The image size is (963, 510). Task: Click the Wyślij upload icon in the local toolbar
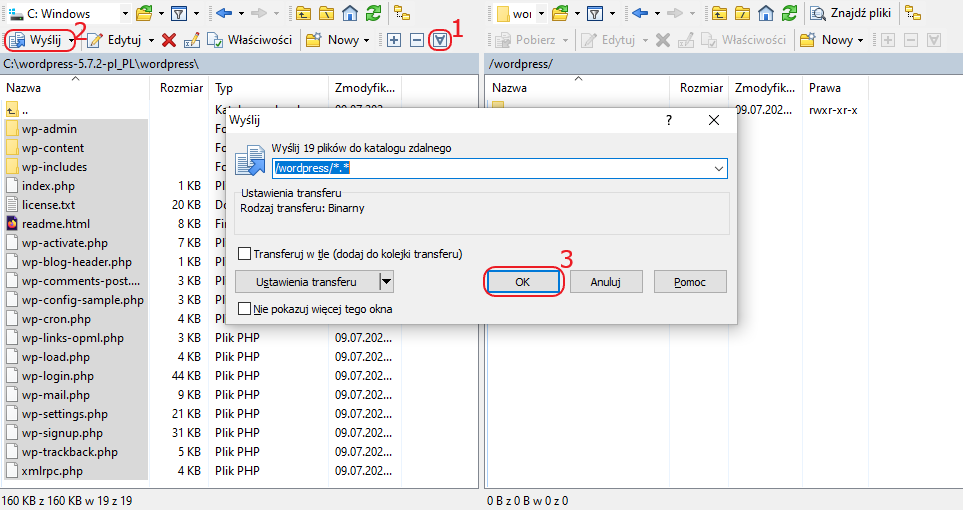[17, 40]
